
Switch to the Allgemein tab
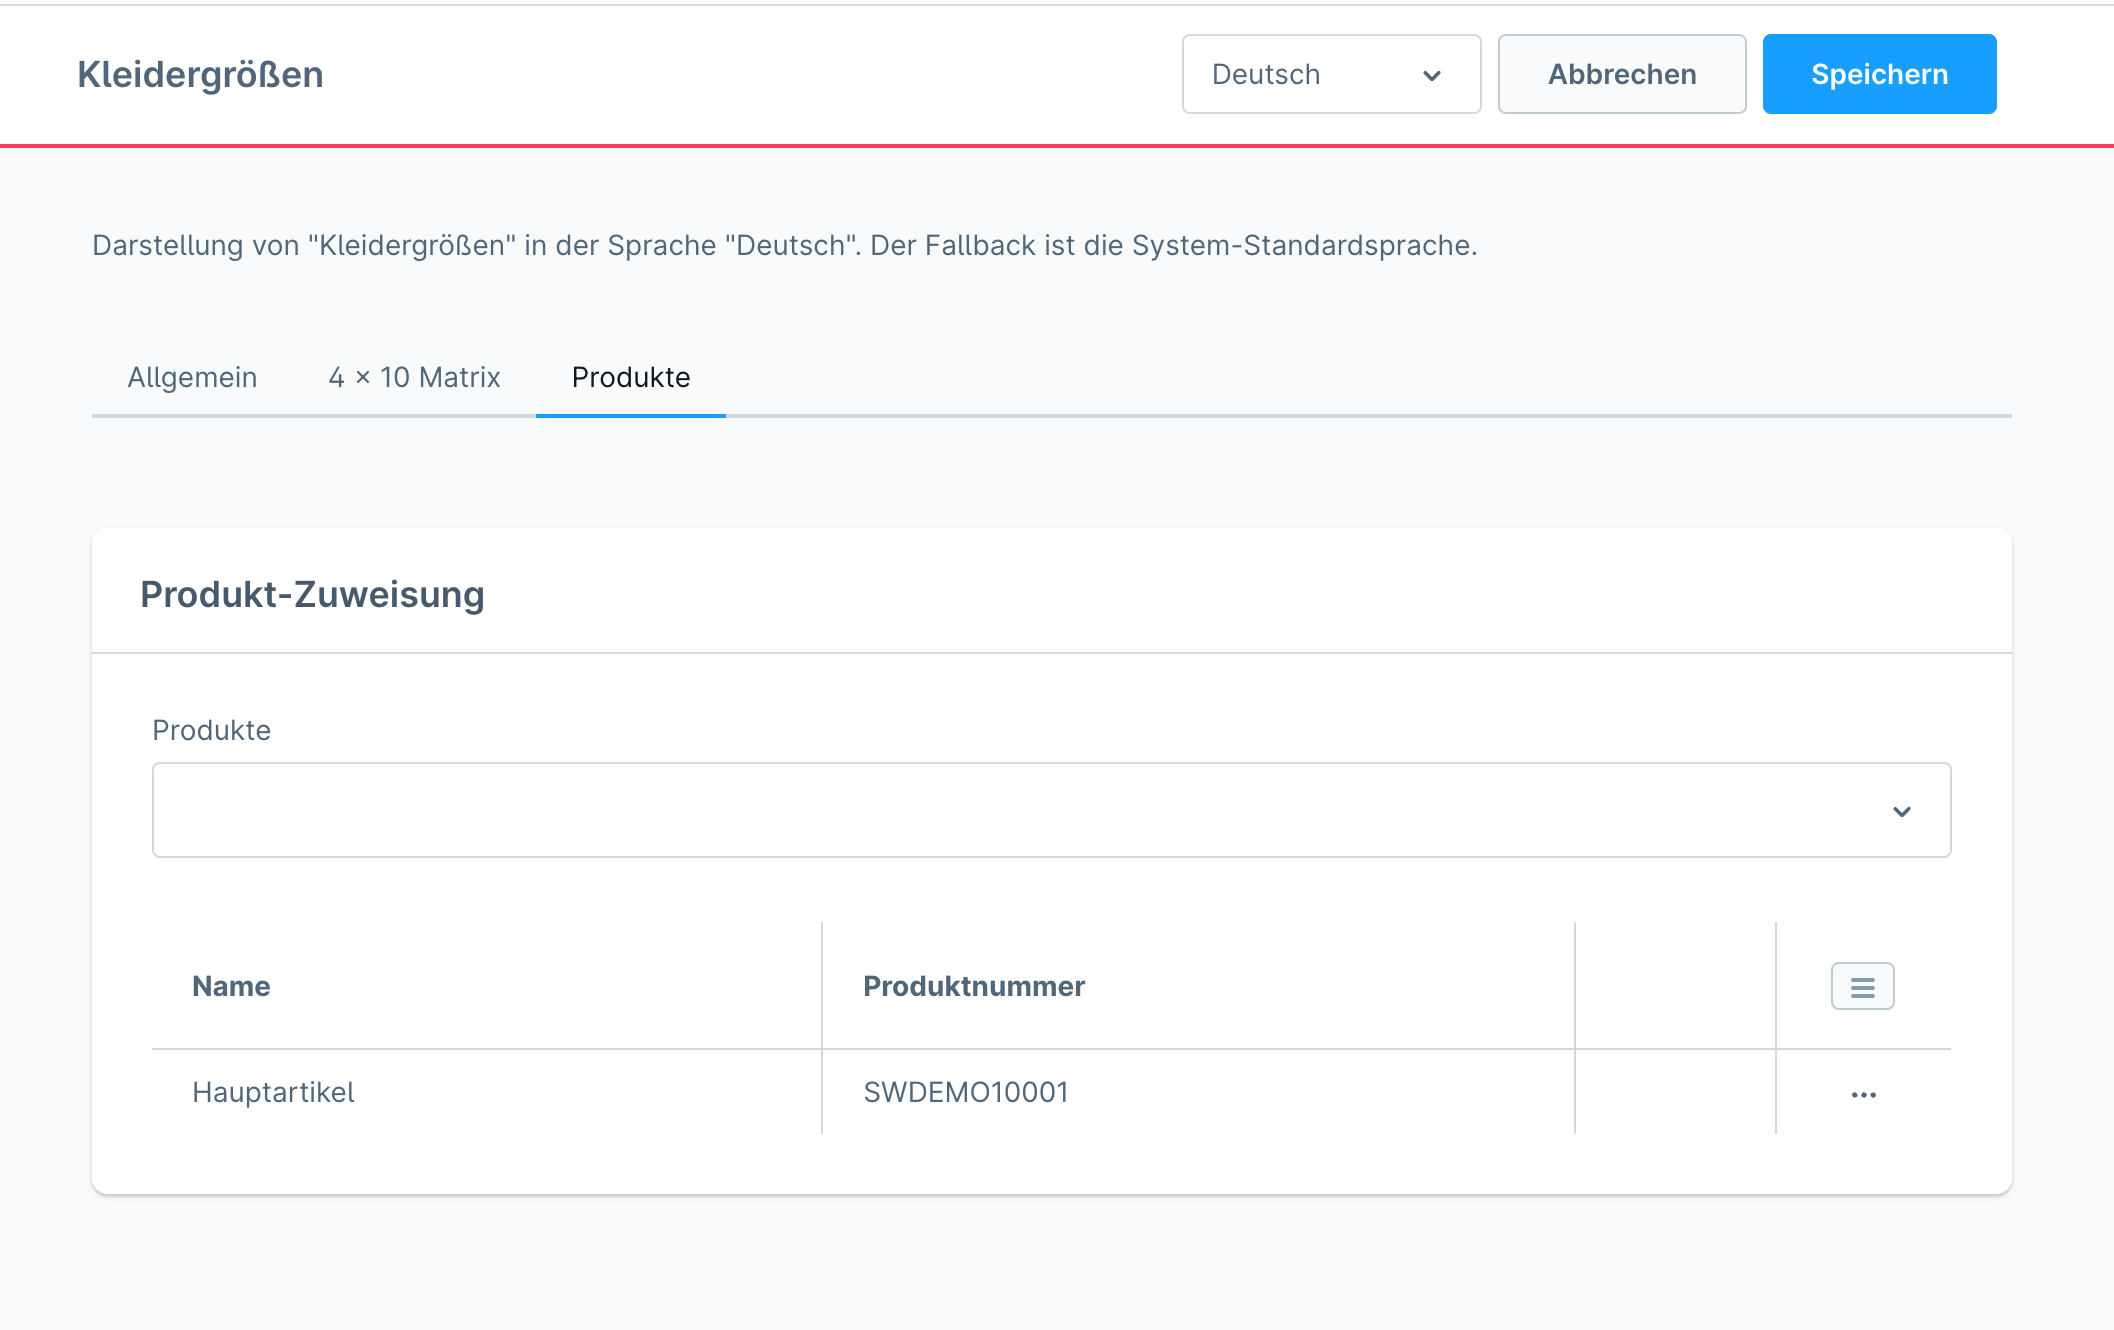(x=192, y=377)
